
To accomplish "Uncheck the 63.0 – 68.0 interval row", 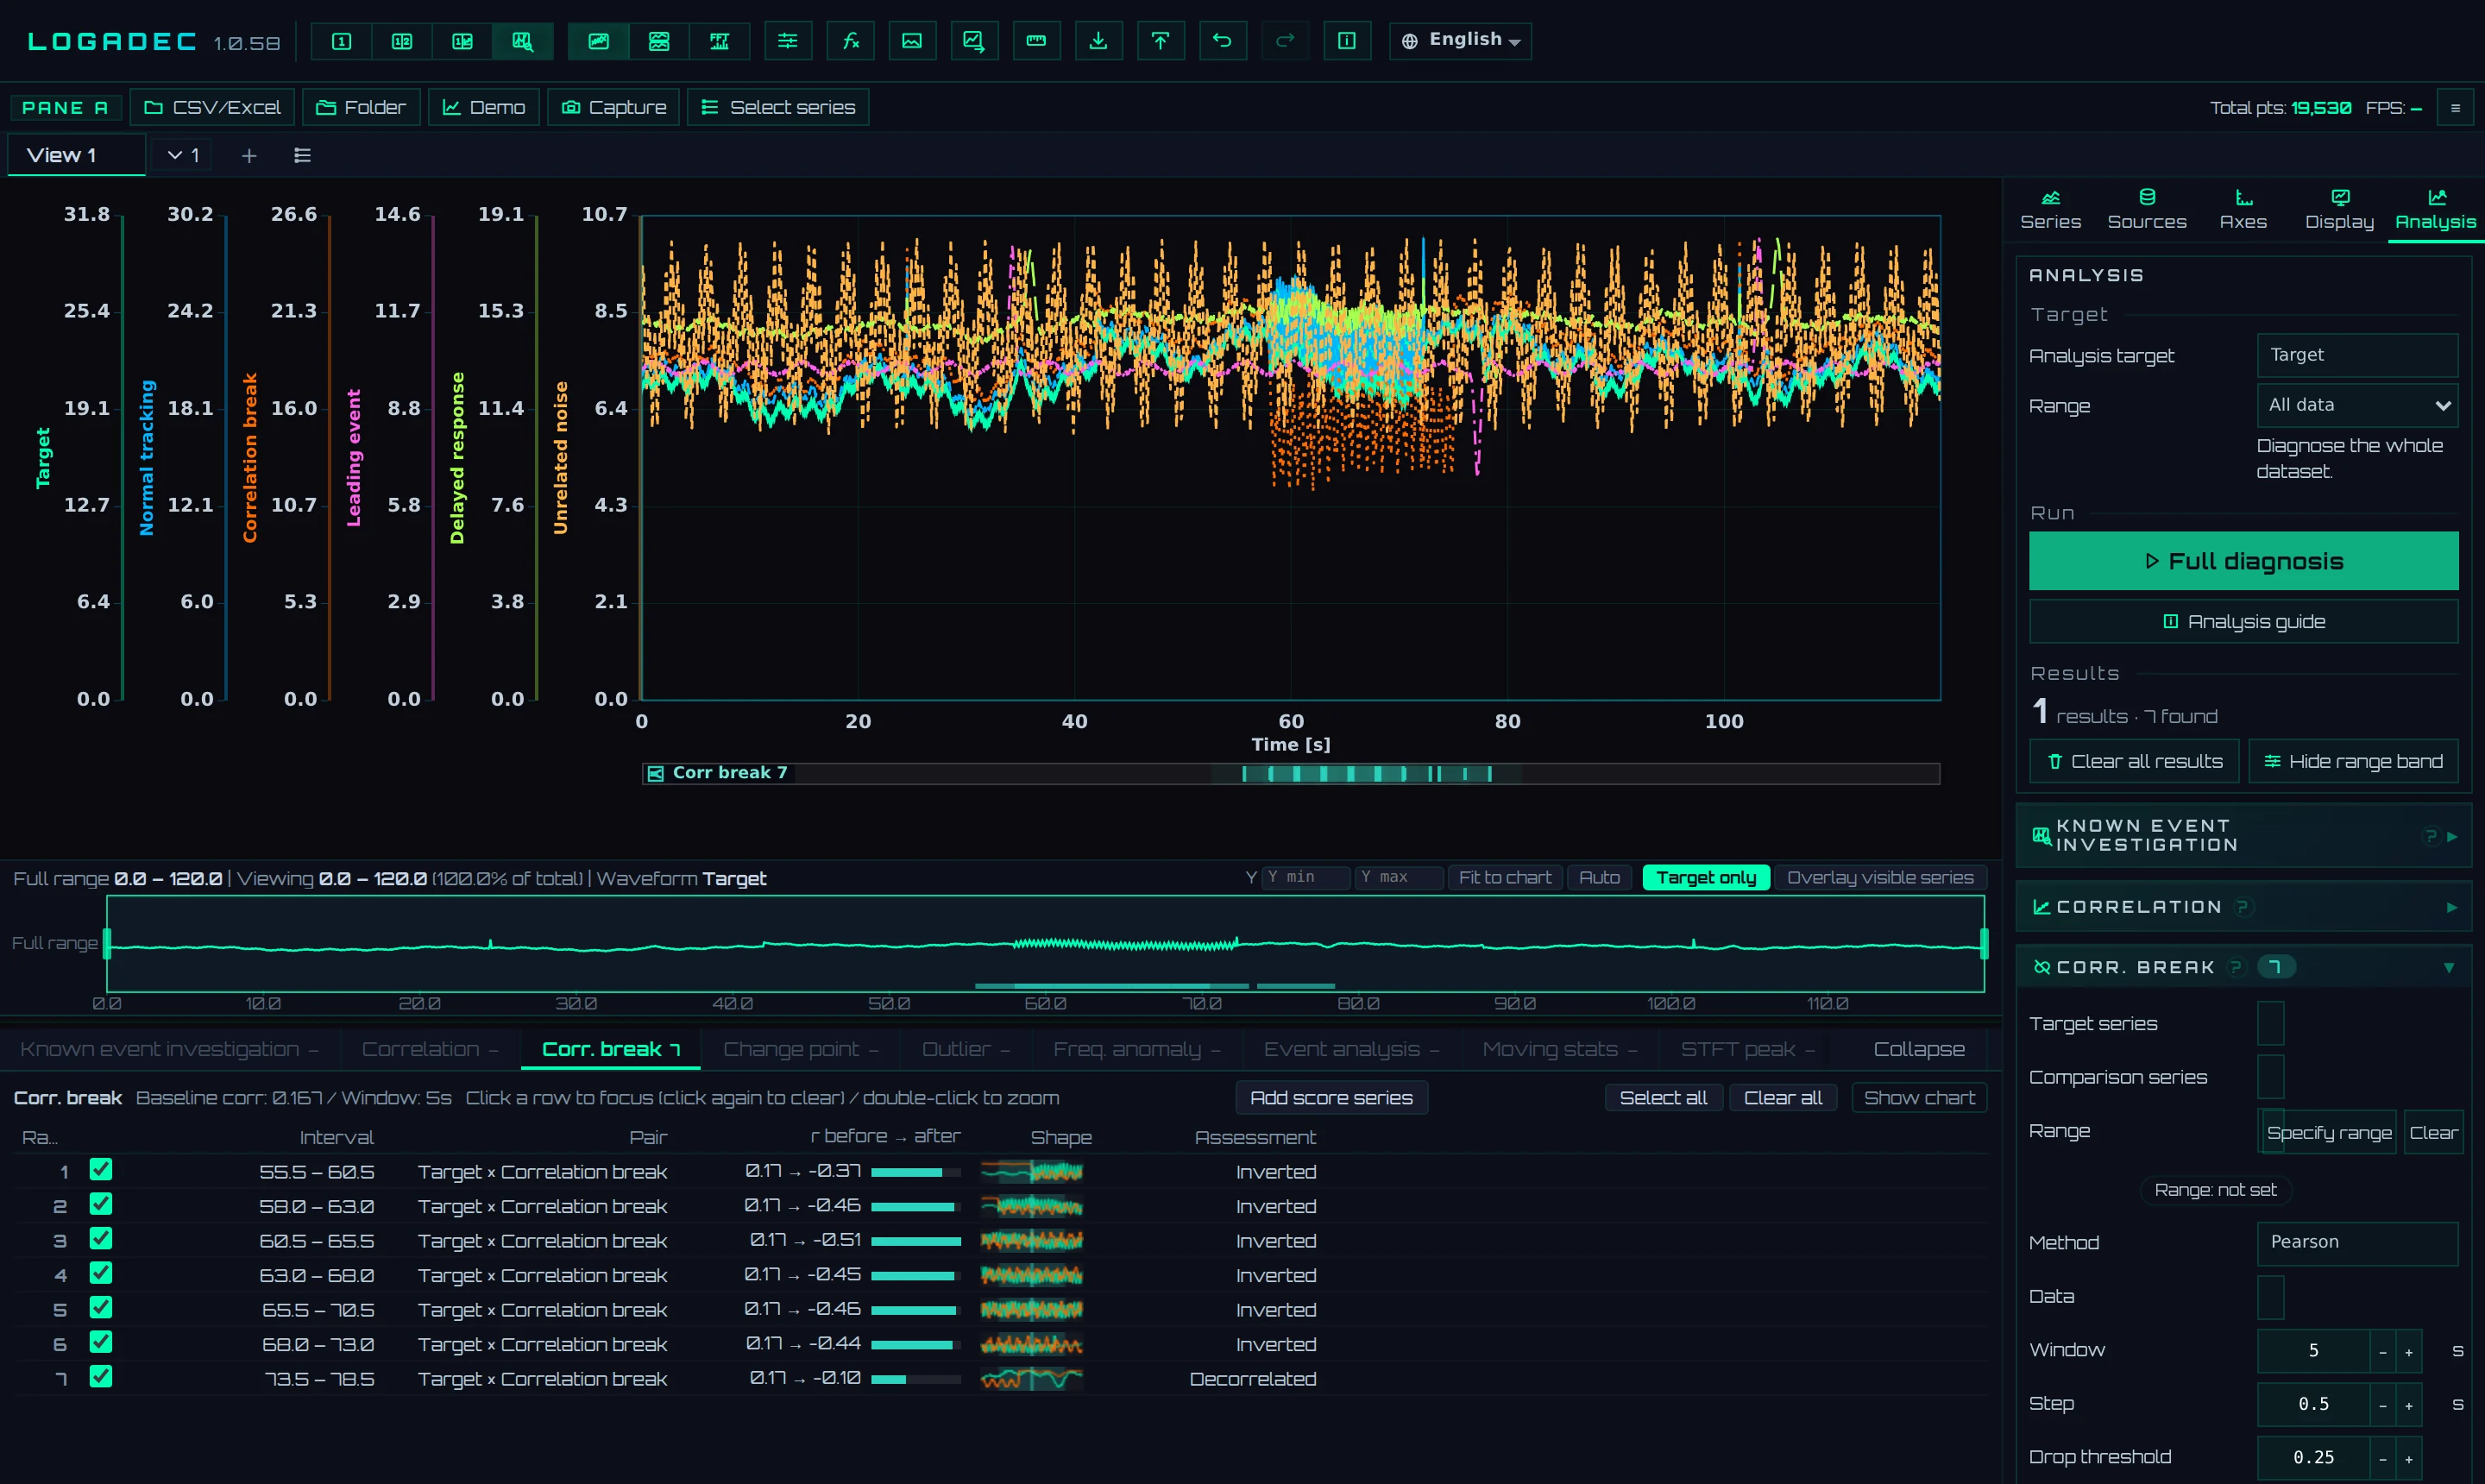I will [x=101, y=1273].
